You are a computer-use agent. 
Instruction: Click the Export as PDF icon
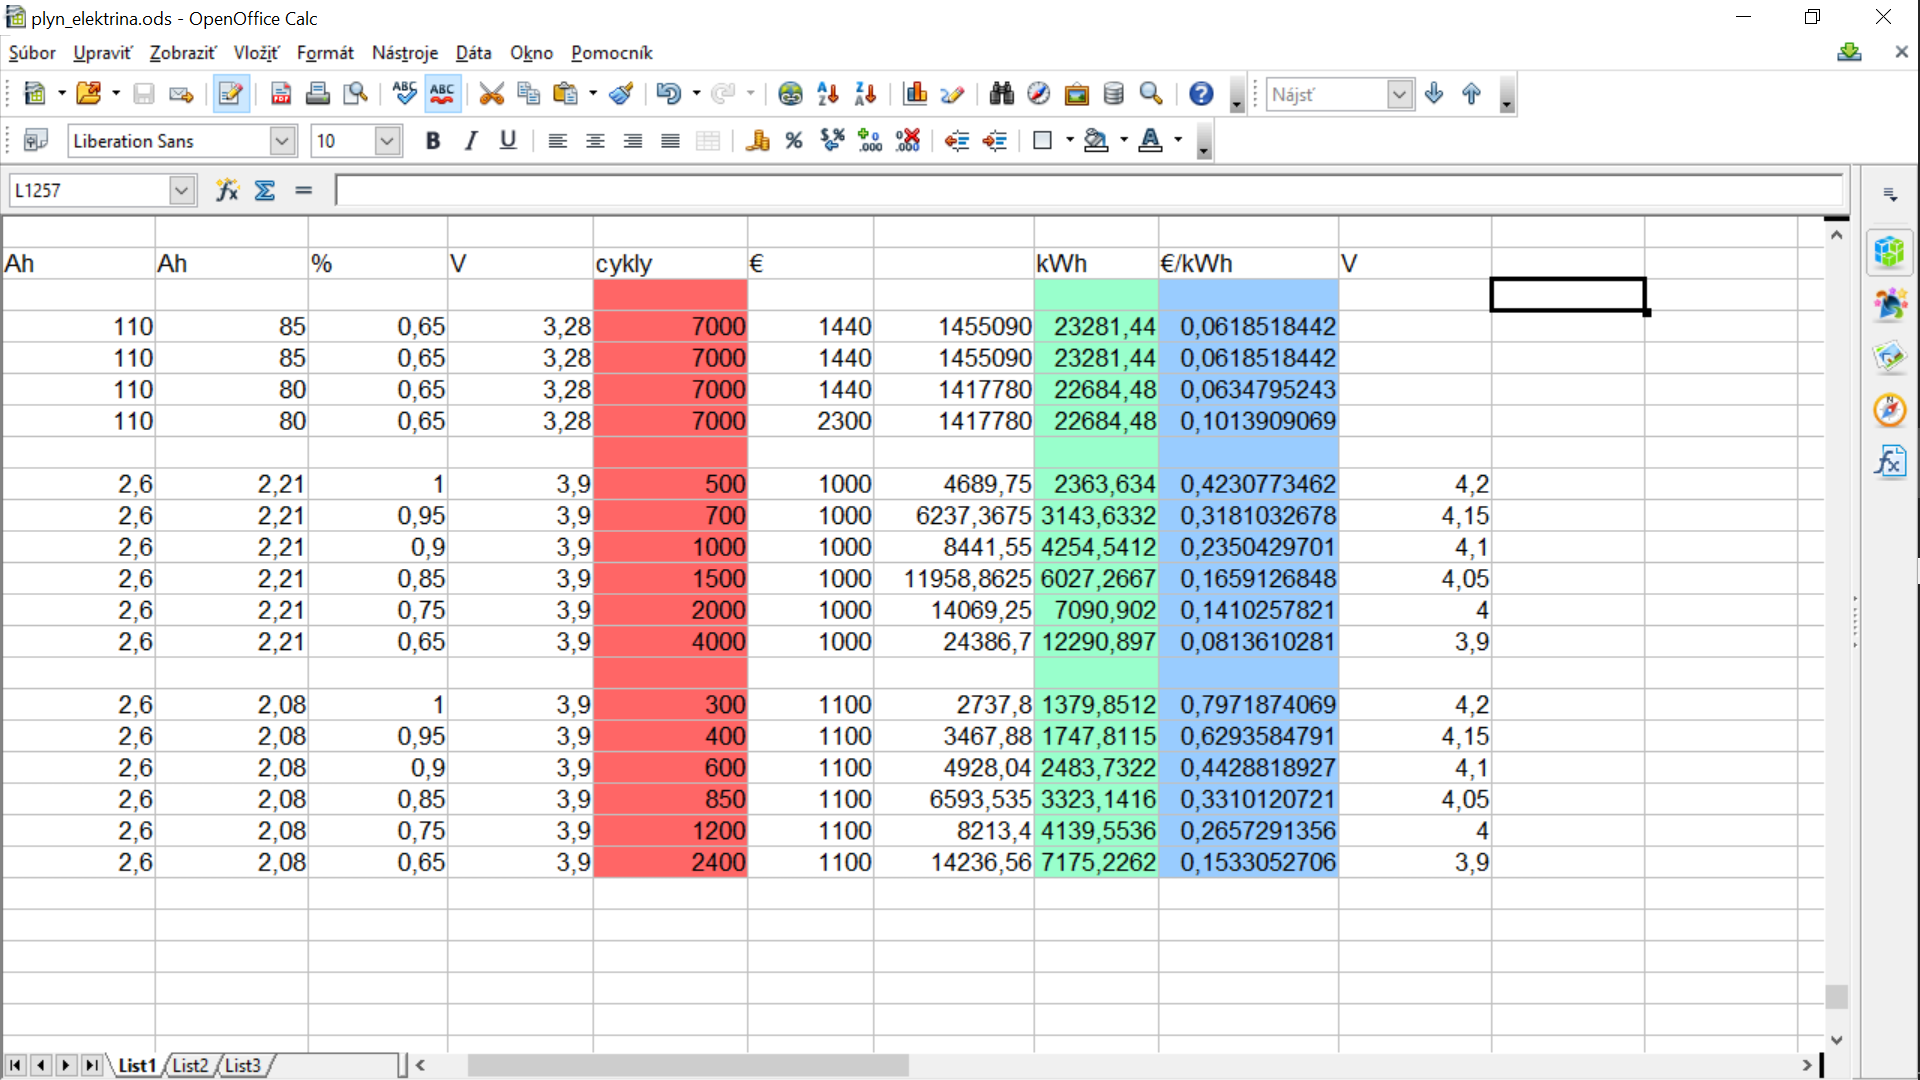pos(281,94)
